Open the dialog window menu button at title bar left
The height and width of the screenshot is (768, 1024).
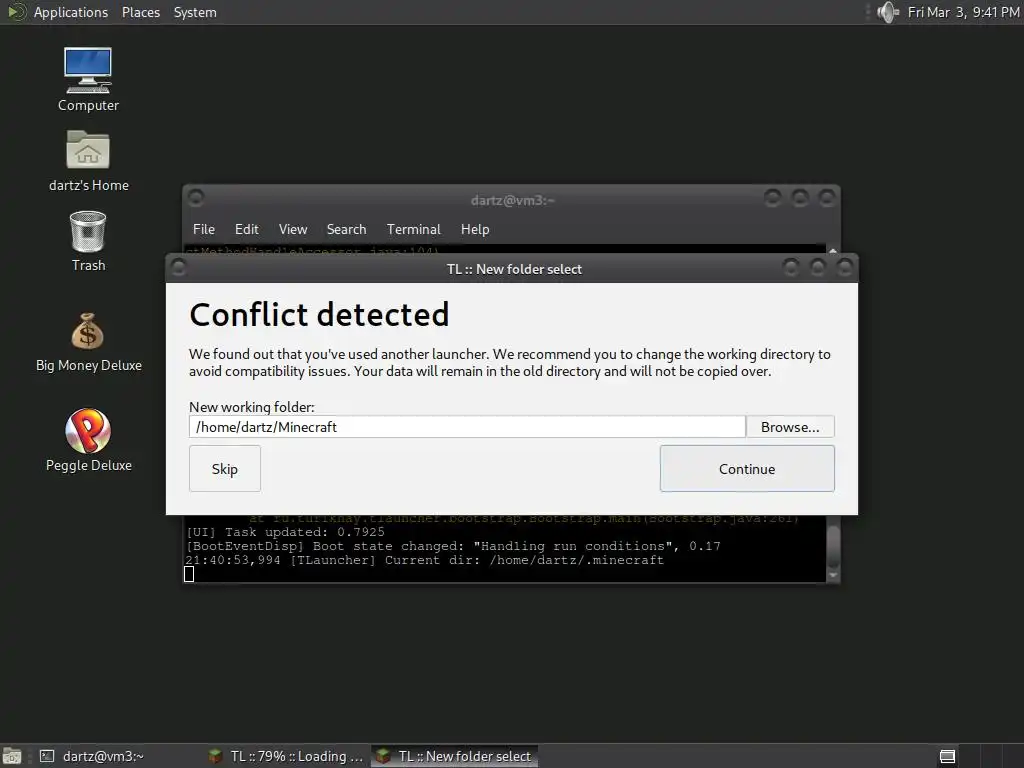179,267
